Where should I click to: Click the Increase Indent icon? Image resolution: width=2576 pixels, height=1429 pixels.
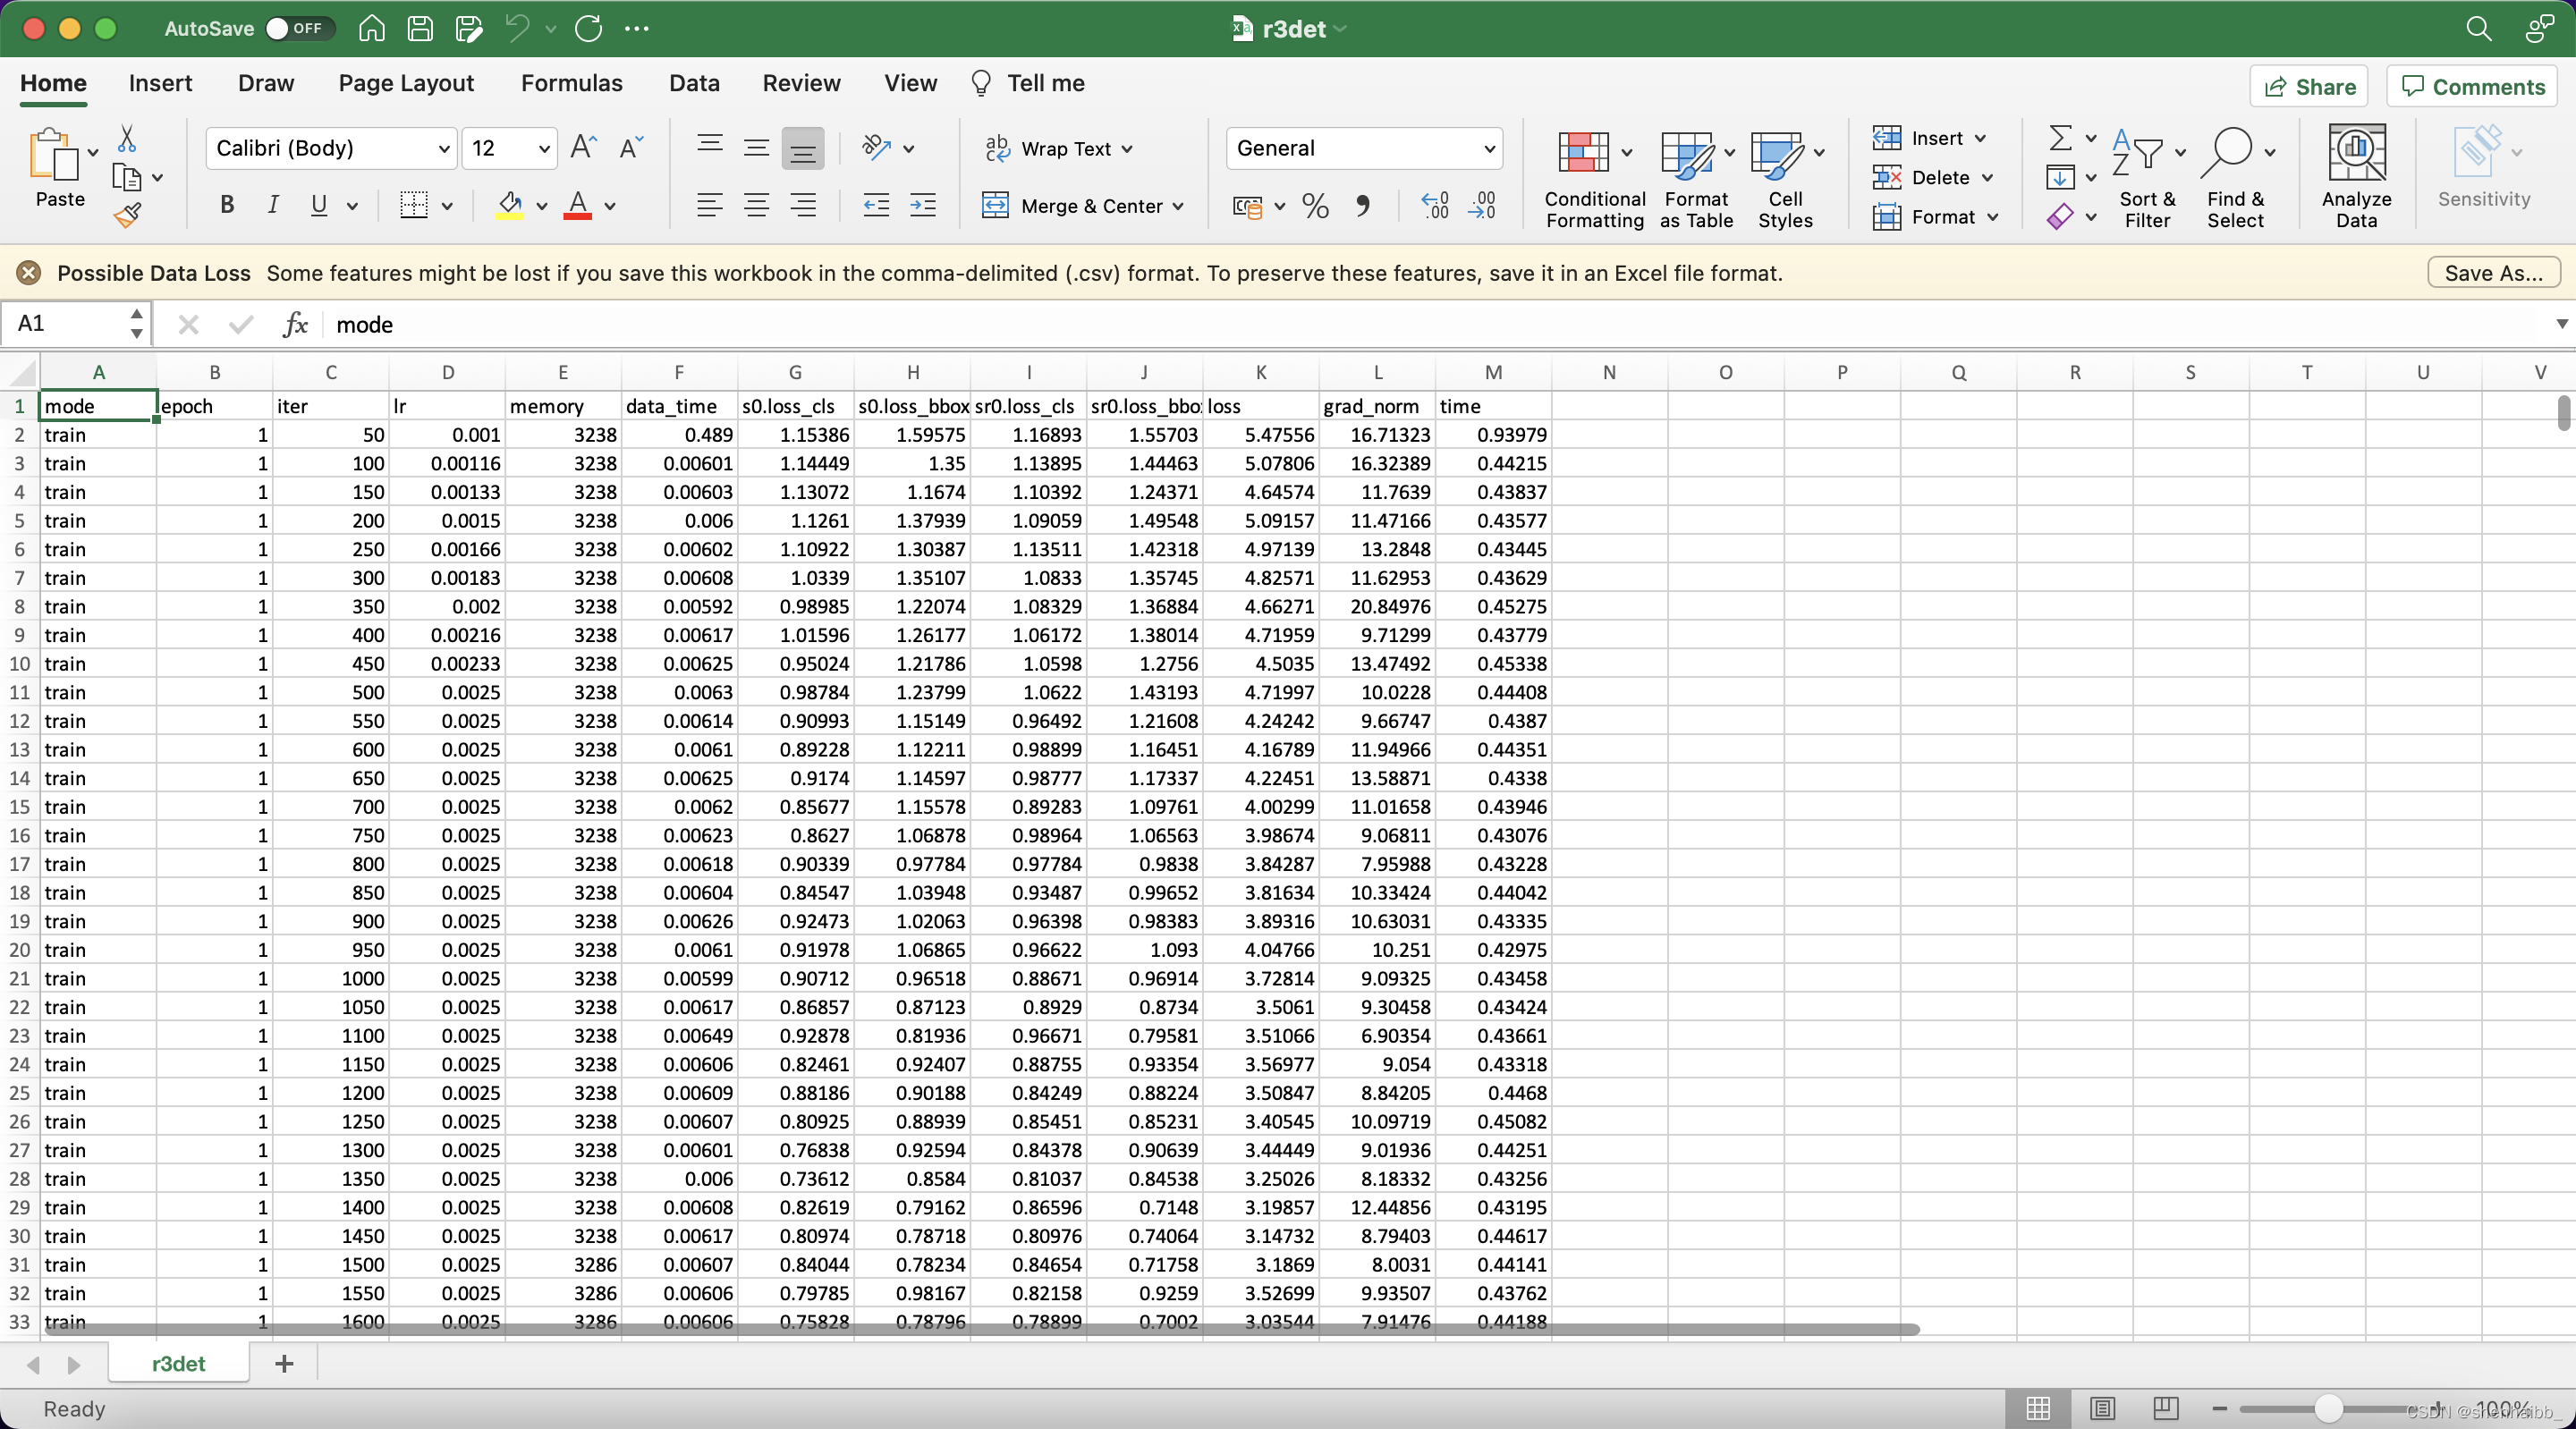pyautogui.click(x=922, y=206)
